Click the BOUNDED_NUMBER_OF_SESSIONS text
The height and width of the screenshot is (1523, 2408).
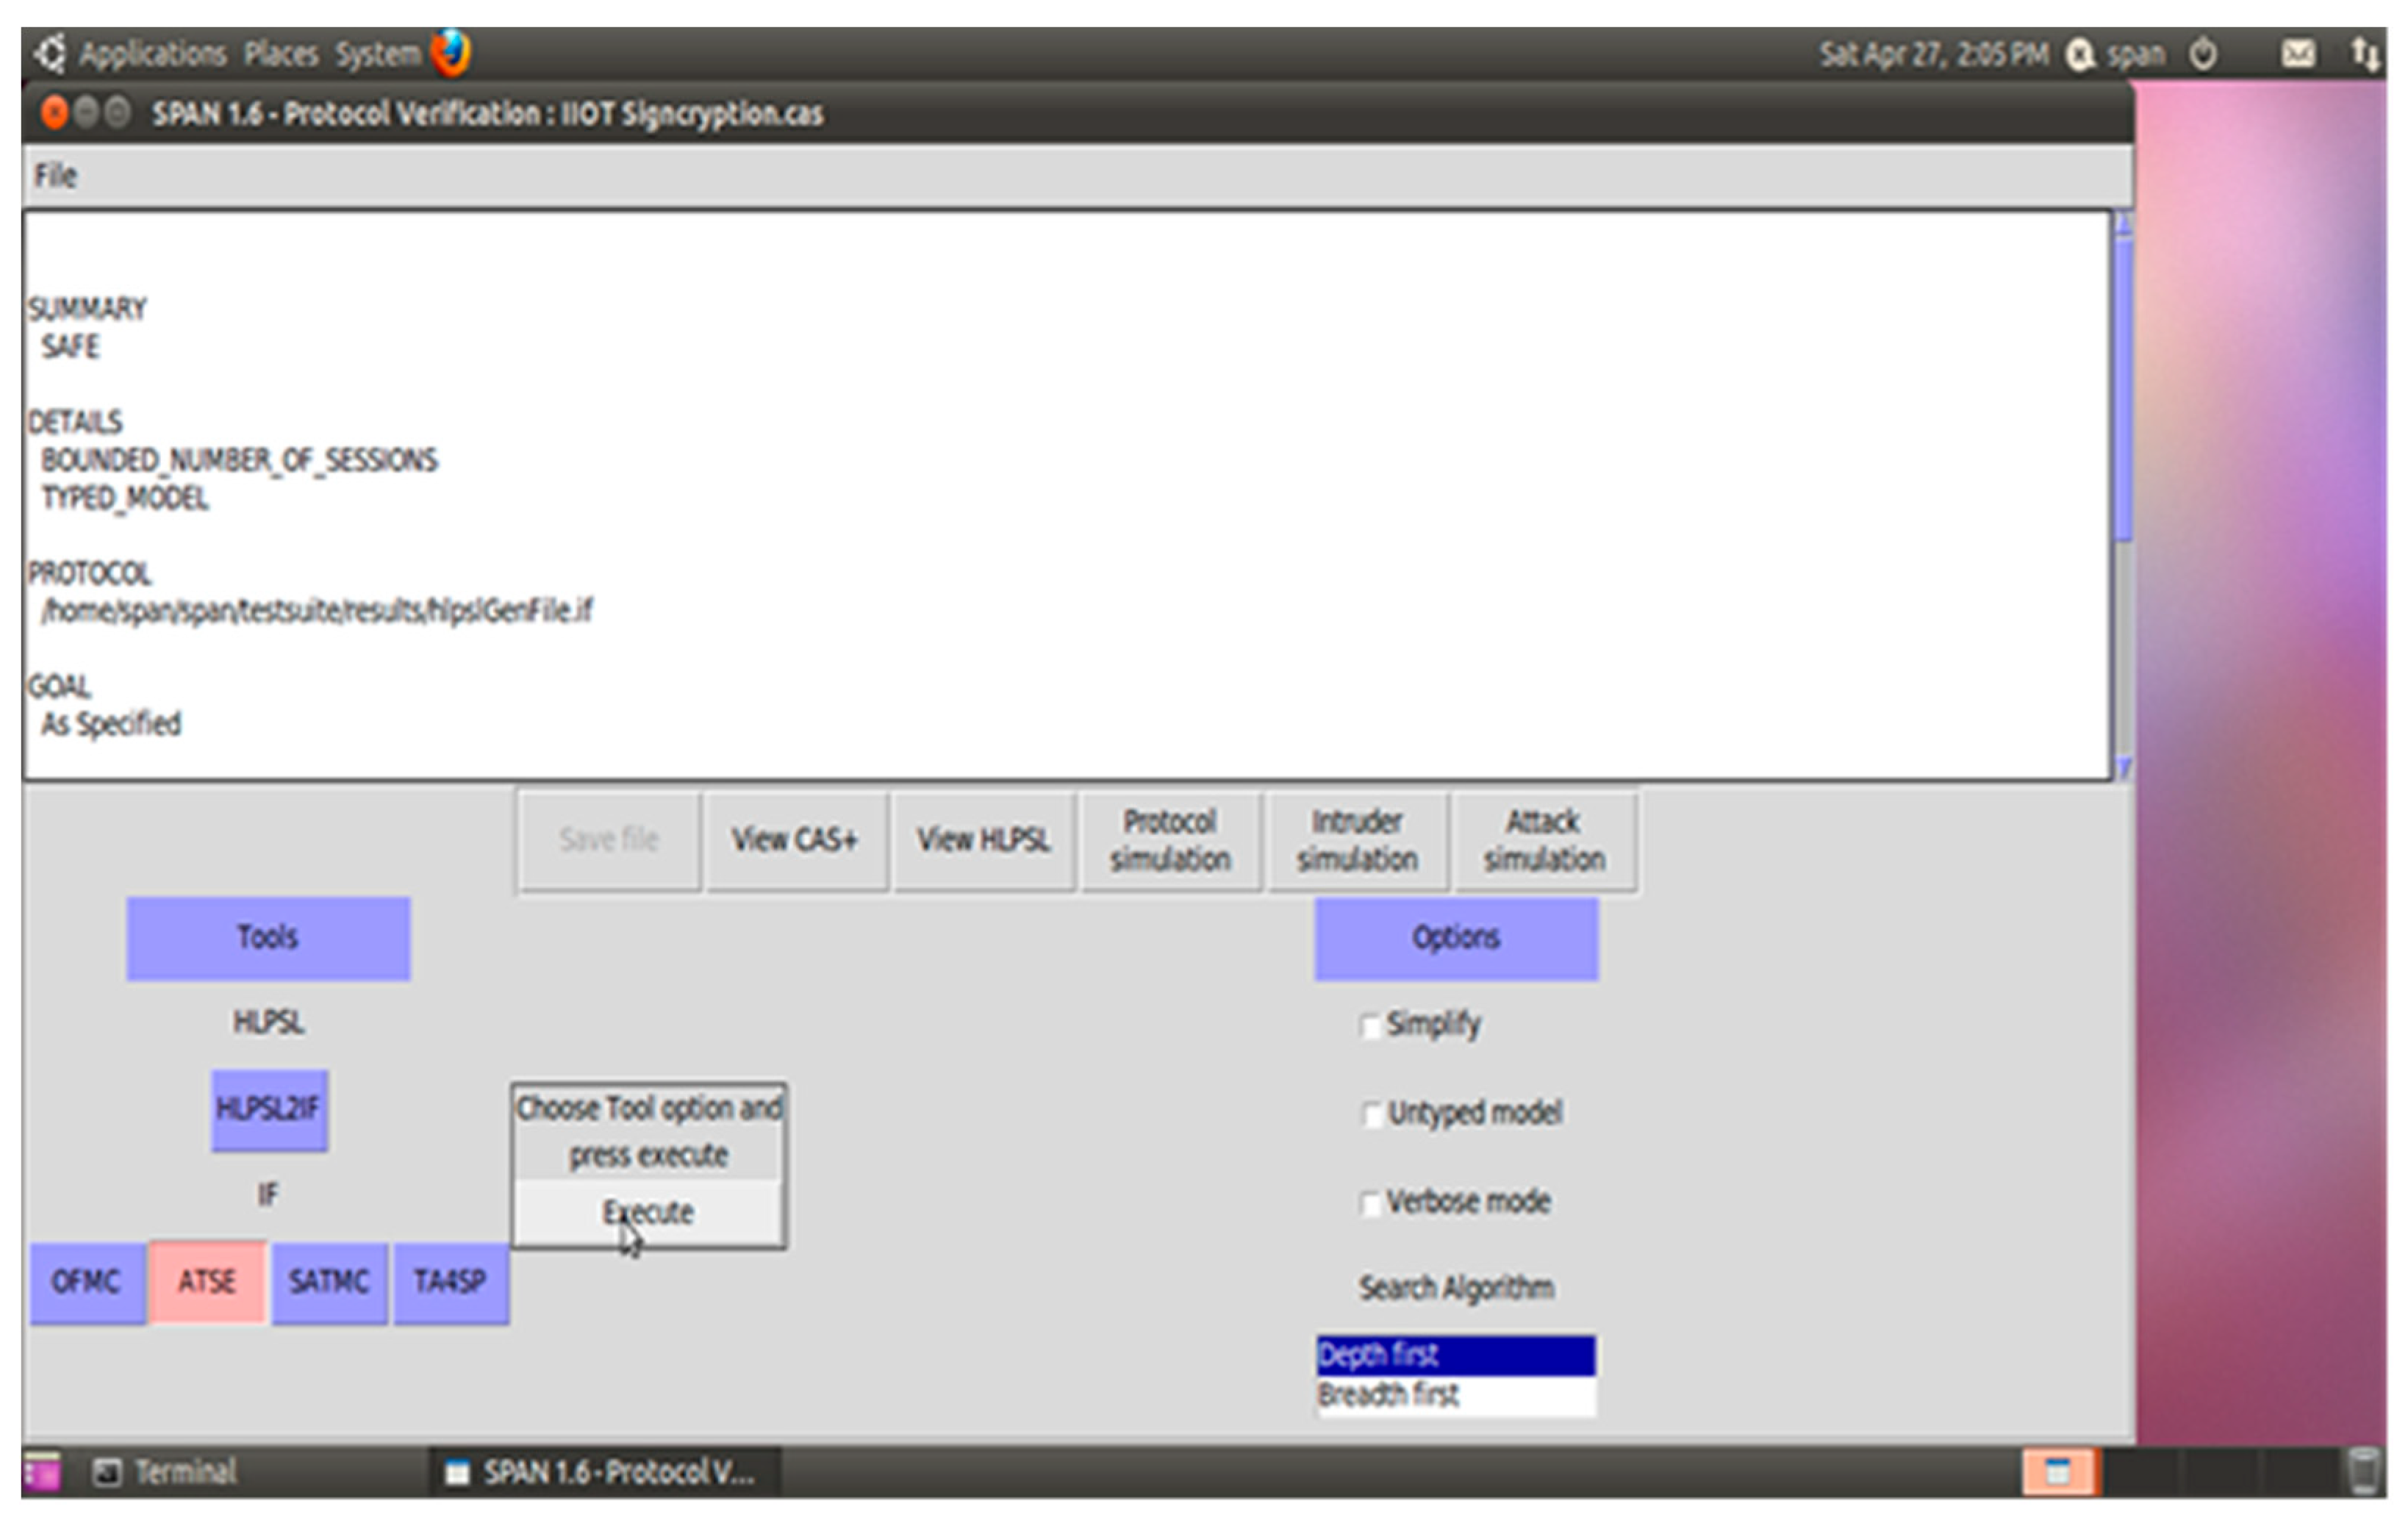(239, 460)
